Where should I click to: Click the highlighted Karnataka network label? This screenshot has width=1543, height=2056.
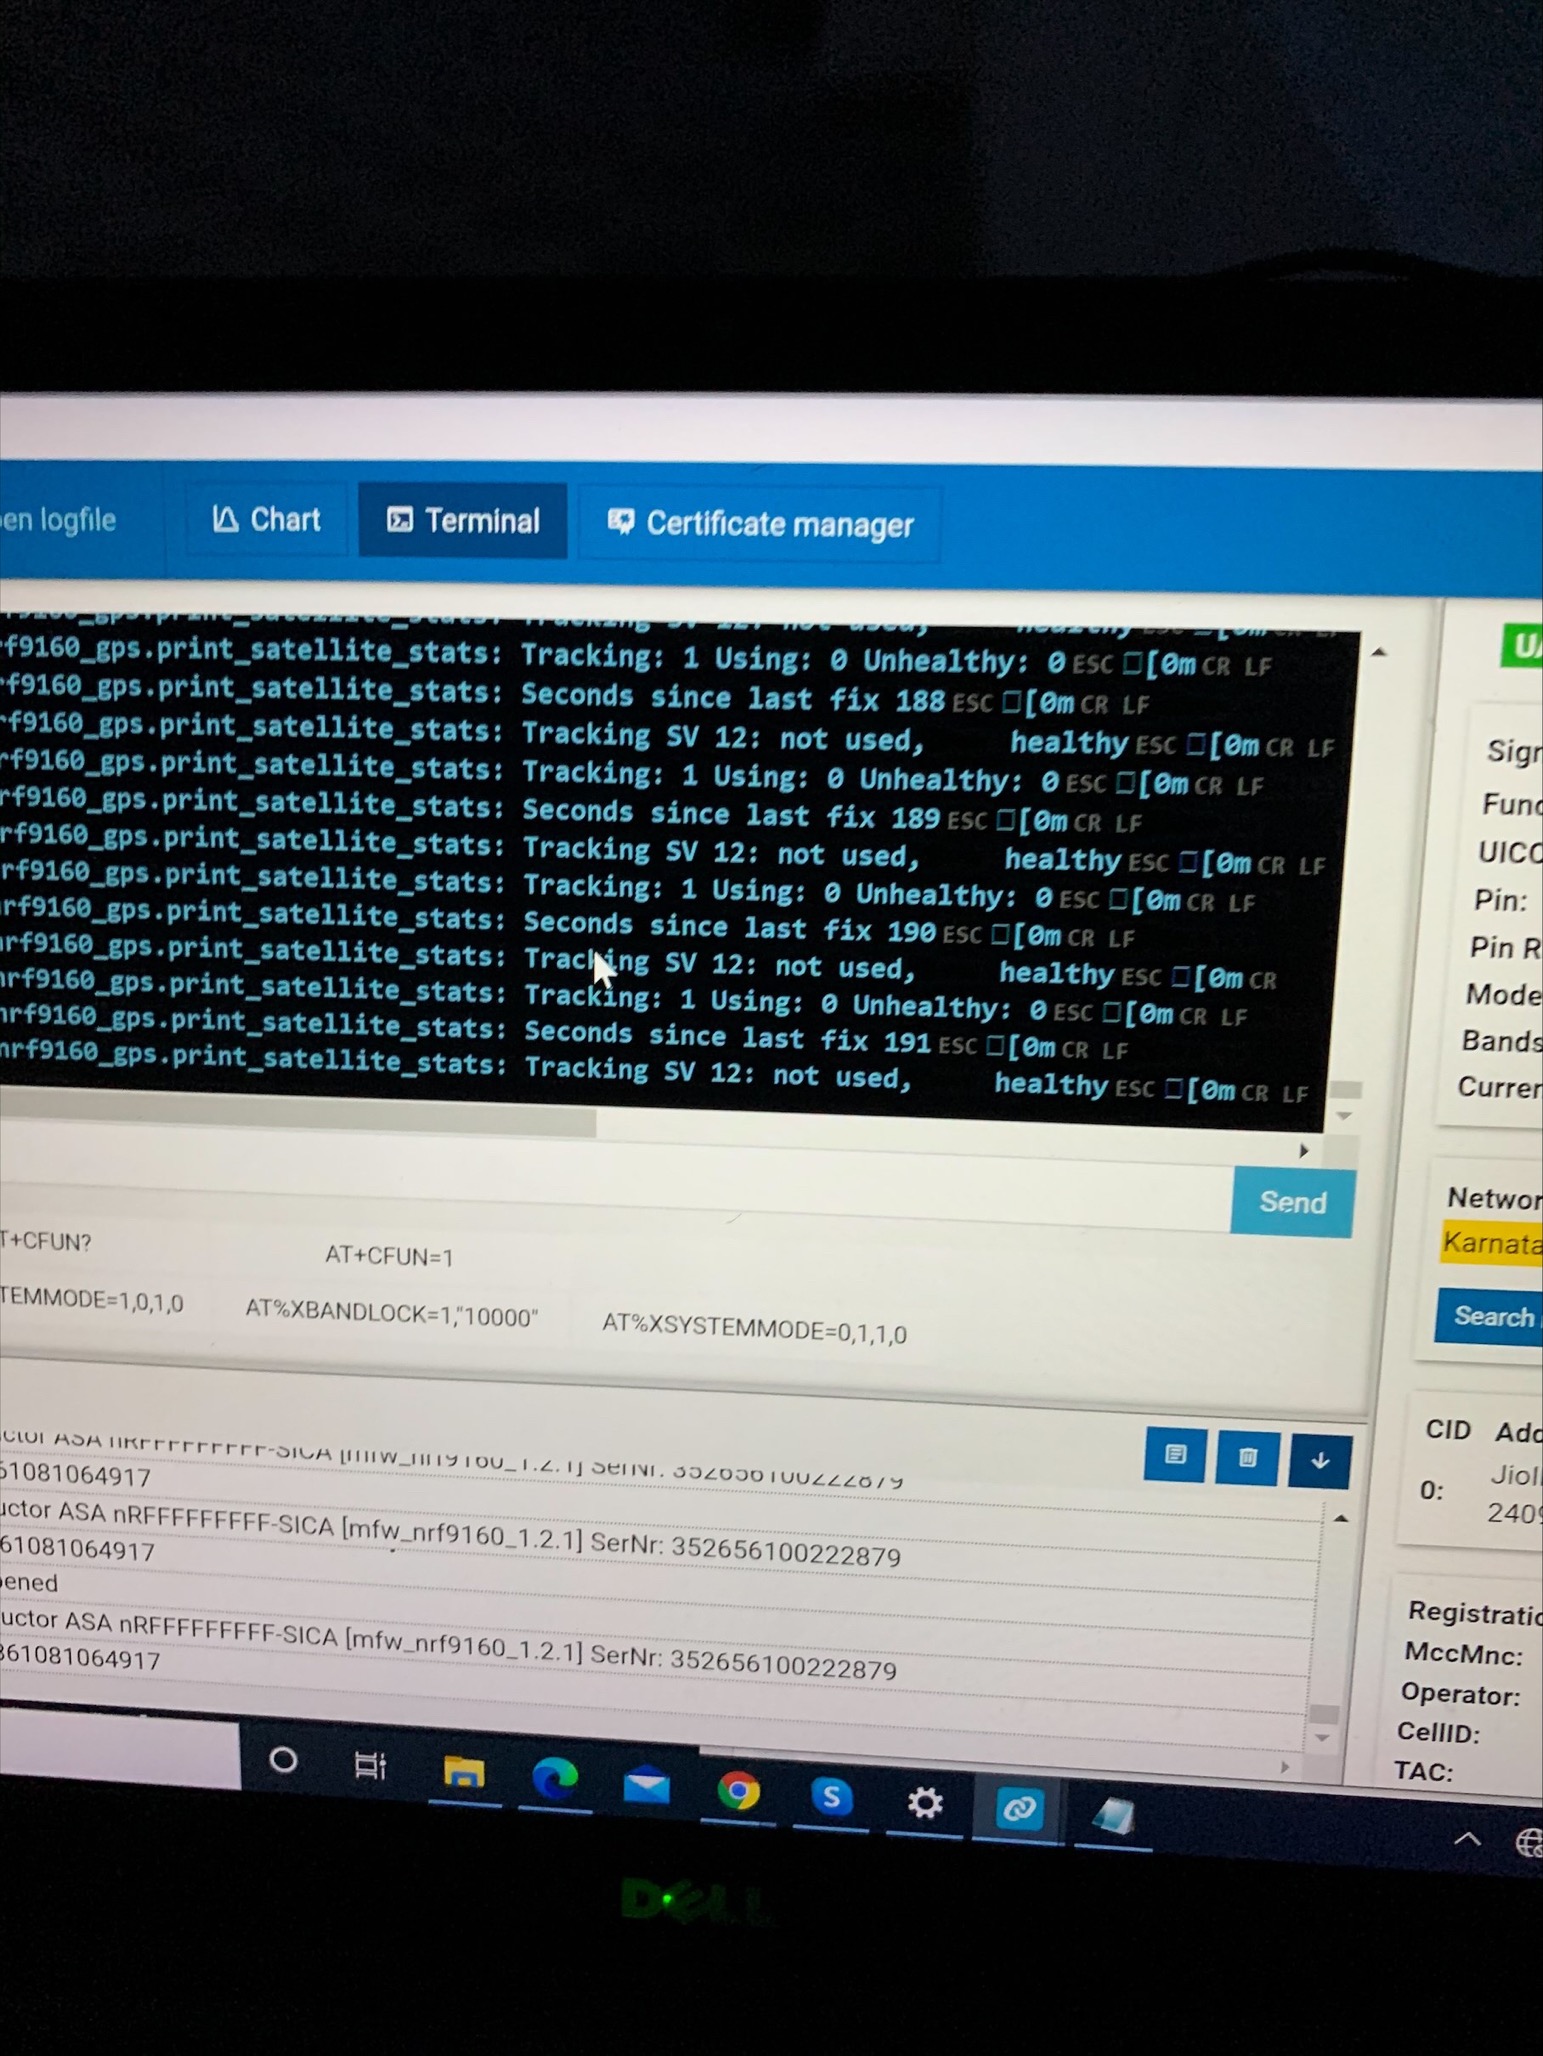(x=1492, y=1245)
